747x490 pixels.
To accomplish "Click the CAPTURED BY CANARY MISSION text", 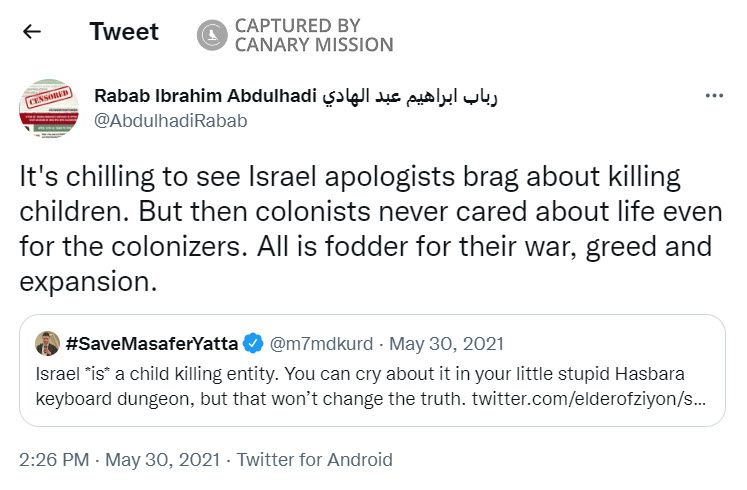I will point(313,35).
